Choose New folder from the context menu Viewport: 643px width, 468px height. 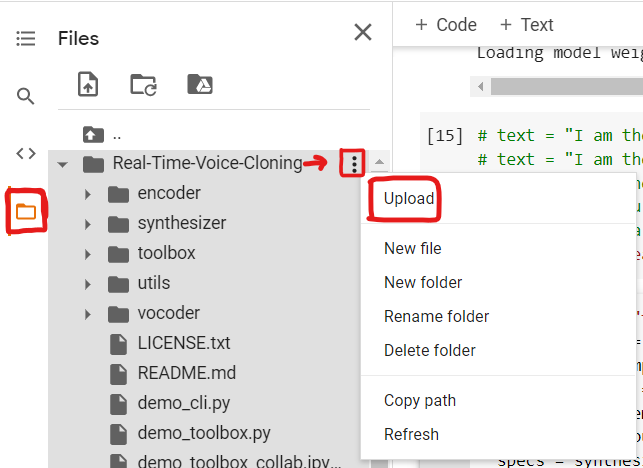(423, 283)
